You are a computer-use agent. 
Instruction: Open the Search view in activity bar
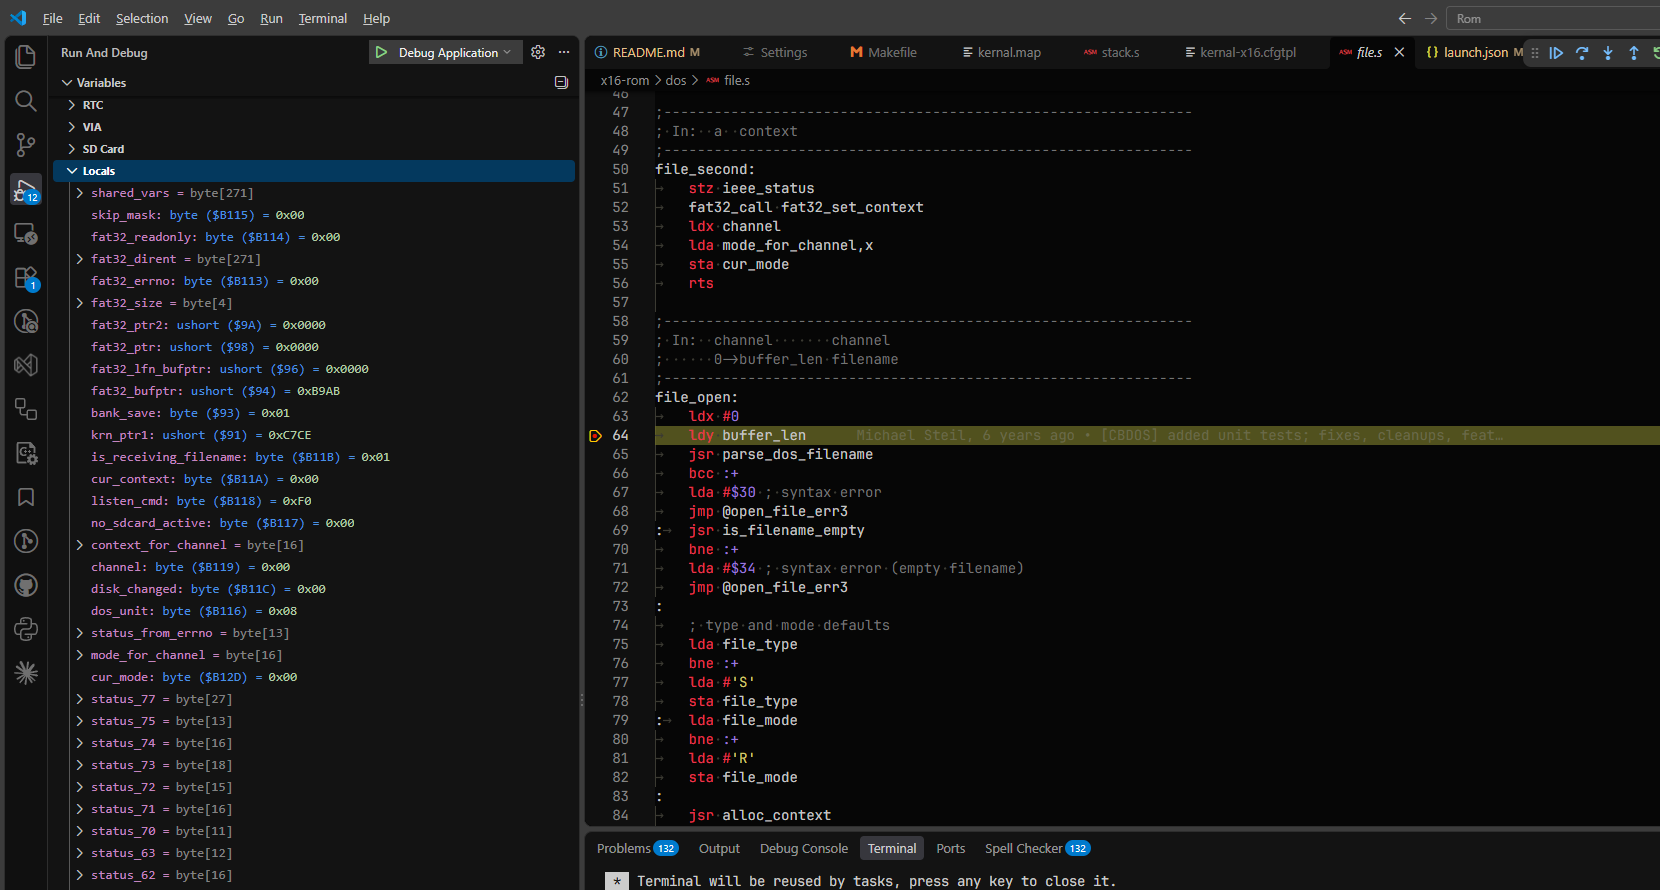click(x=26, y=101)
